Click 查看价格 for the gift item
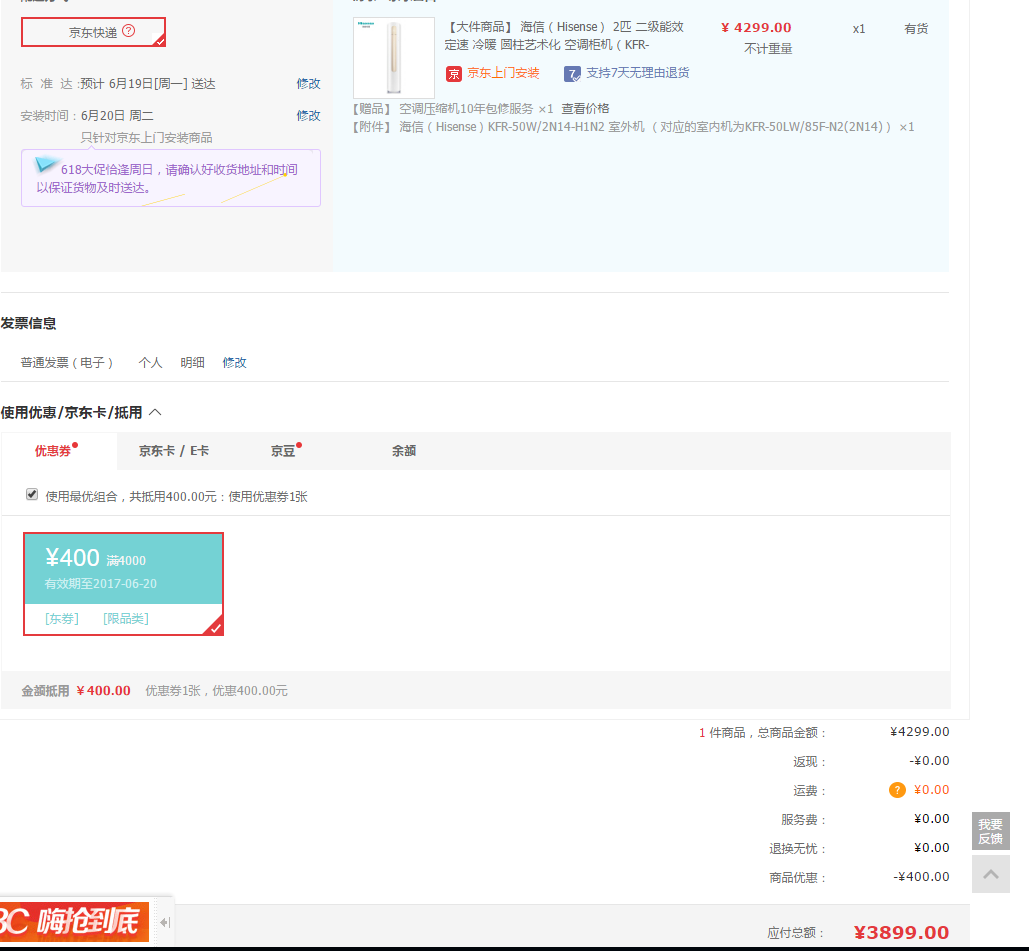Image resolution: width=1029 pixels, height=951 pixels. 585,108
